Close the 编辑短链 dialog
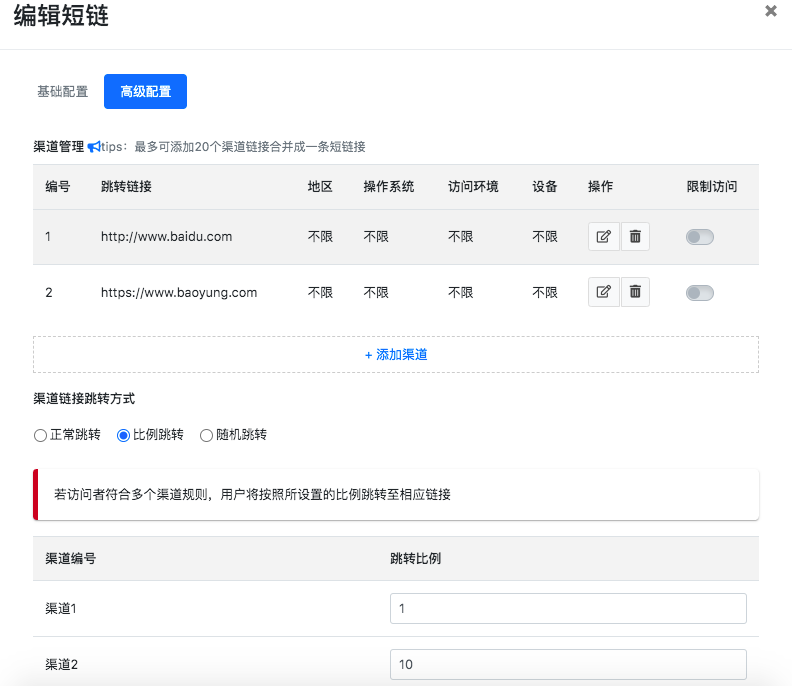 pyautogui.click(x=770, y=12)
